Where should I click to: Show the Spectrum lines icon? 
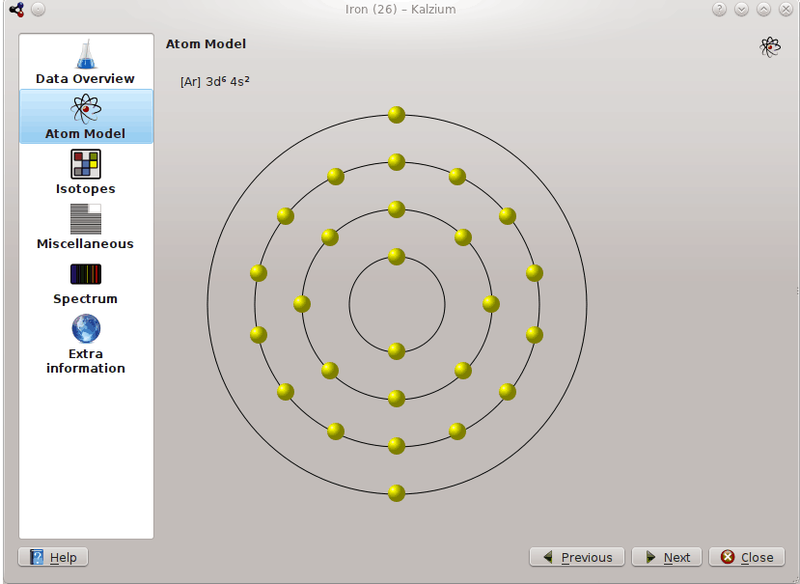click(86, 274)
